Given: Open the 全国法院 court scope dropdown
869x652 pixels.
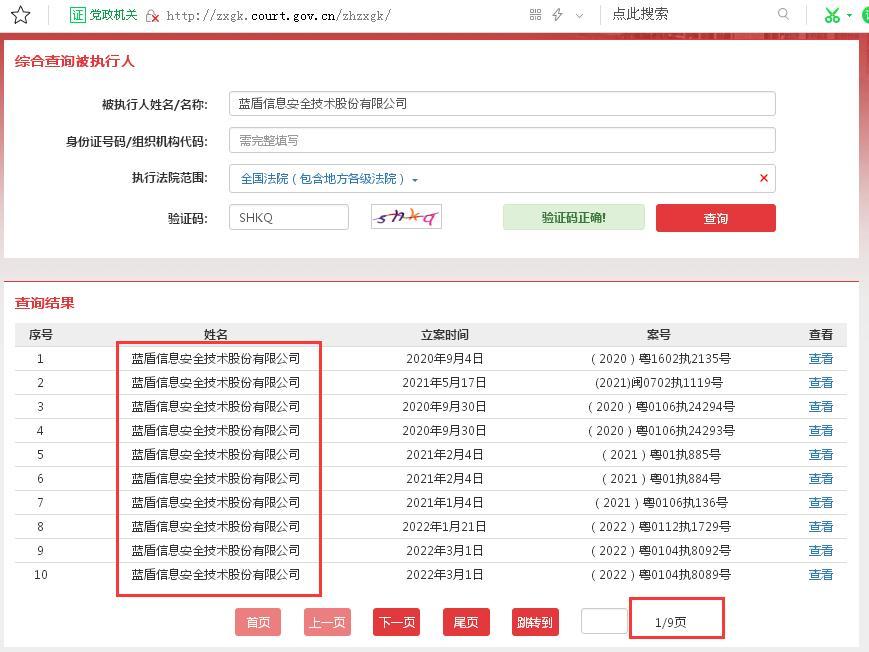Looking at the screenshot, I should tap(329, 179).
